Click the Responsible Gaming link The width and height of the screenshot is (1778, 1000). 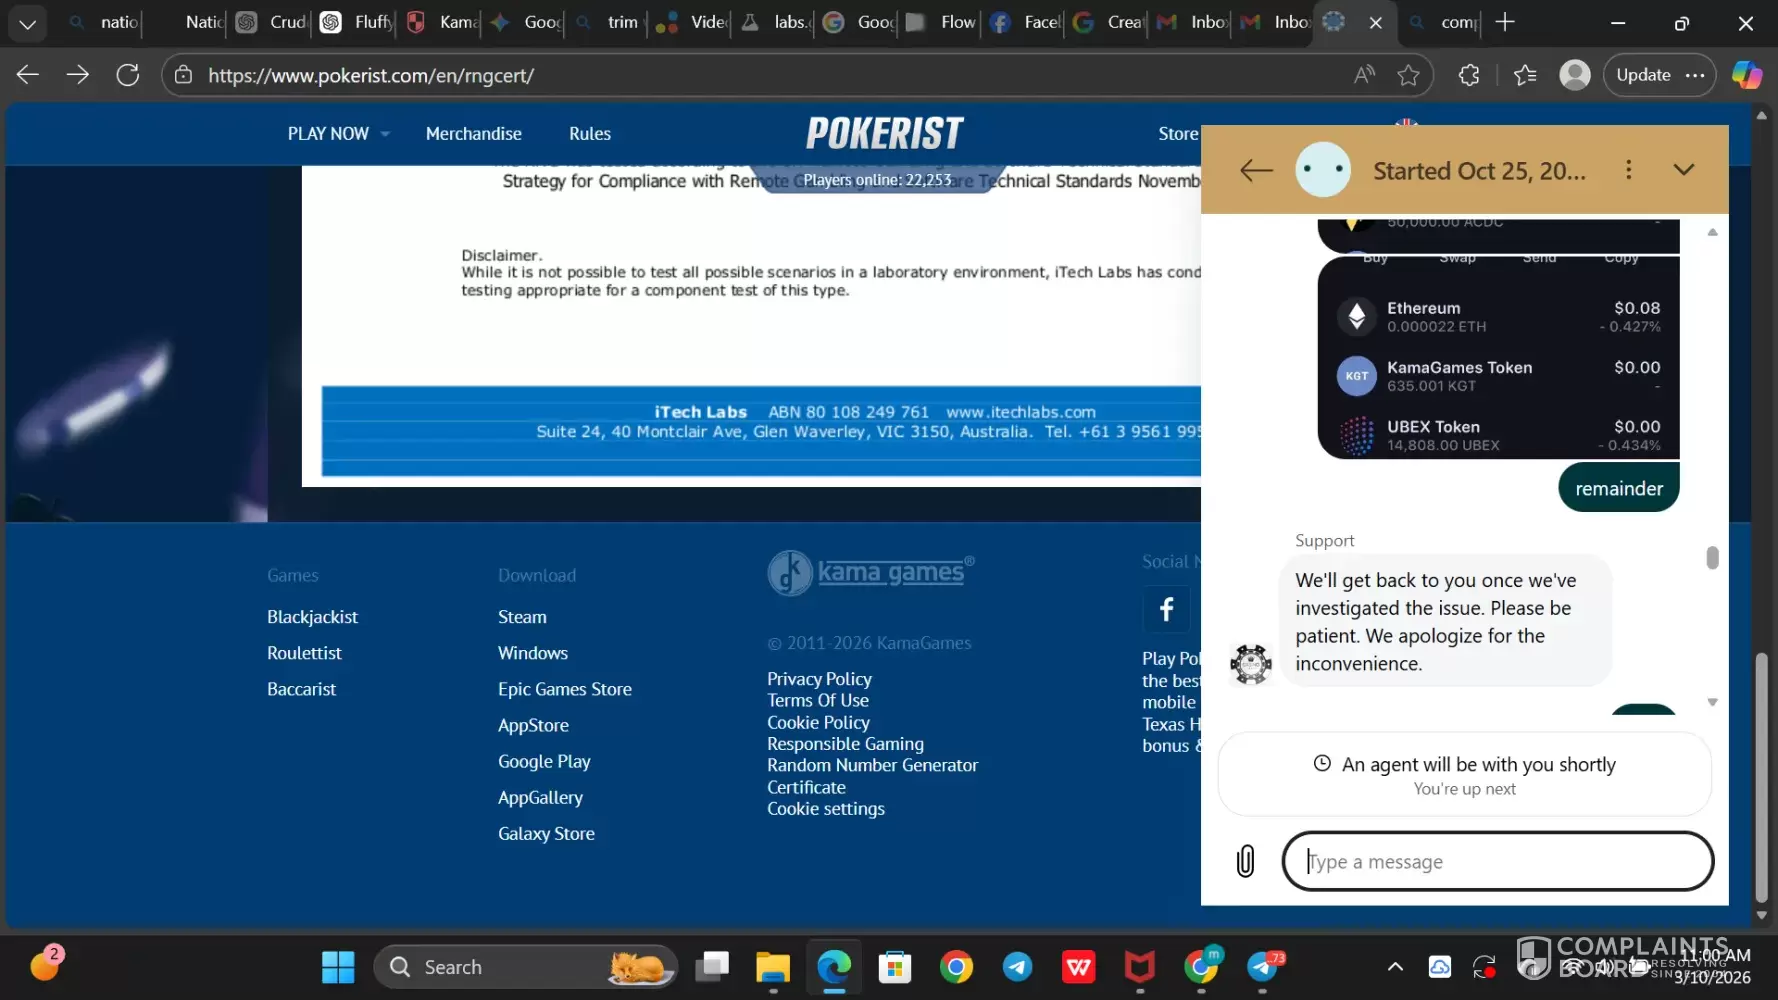(845, 744)
